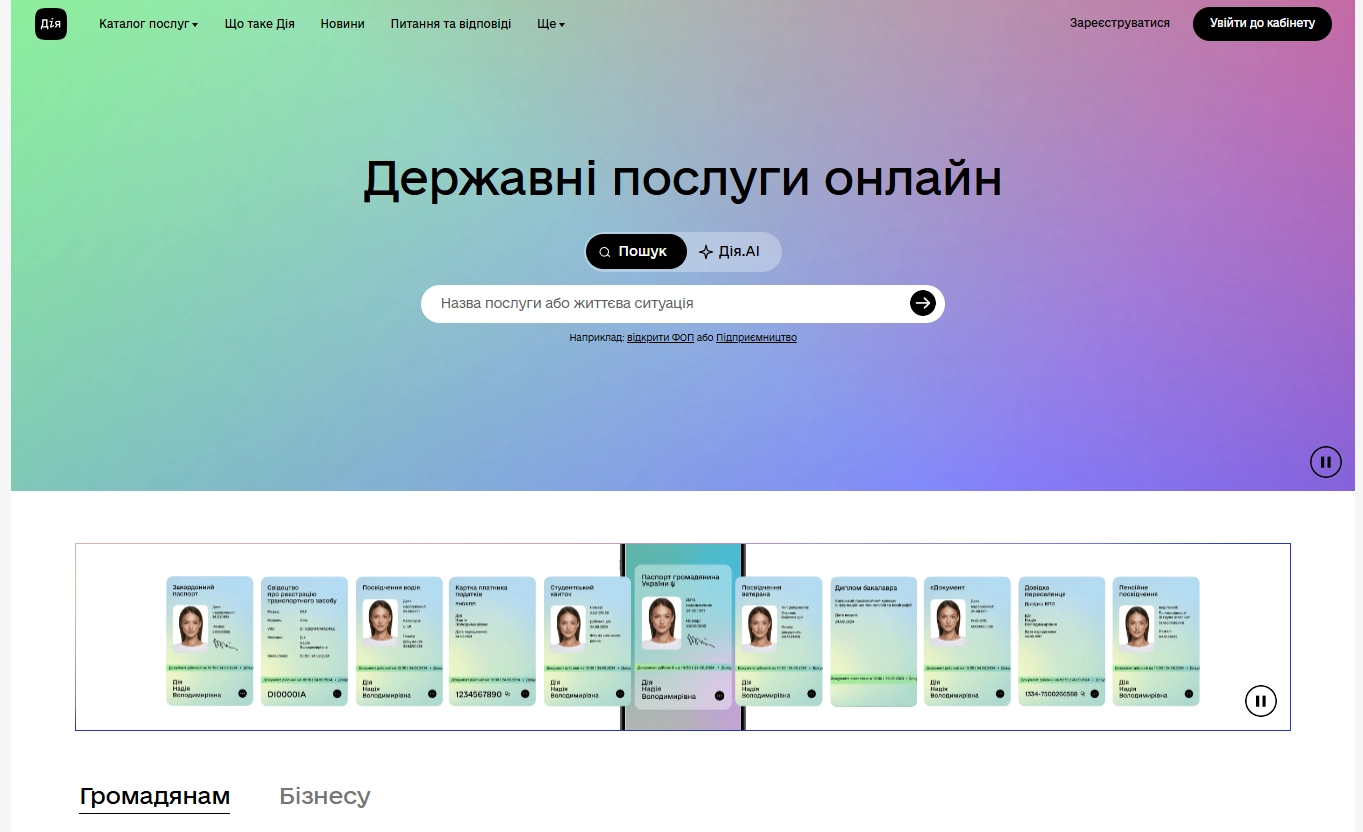Submit search with the black arrow button

click(x=923, y=303)
